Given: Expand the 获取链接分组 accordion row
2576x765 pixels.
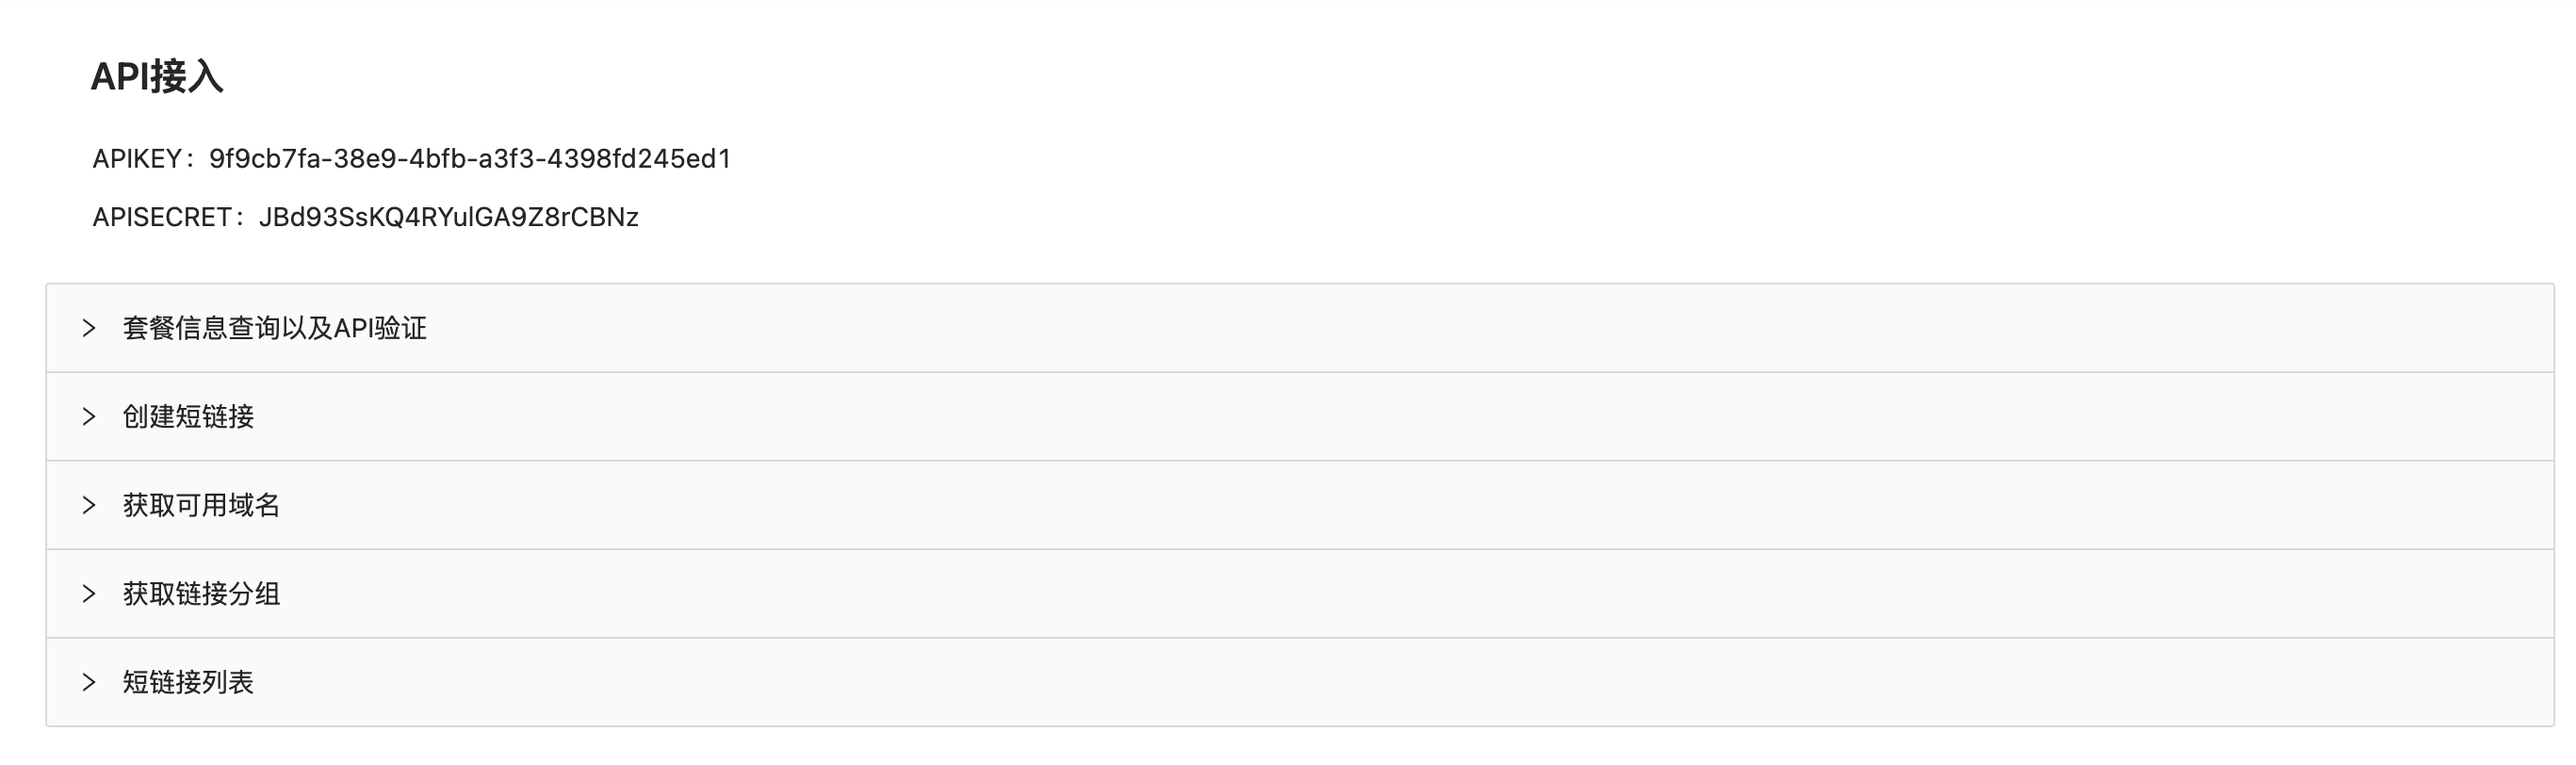Looking at the screenshot, I should click(1300, 593).
